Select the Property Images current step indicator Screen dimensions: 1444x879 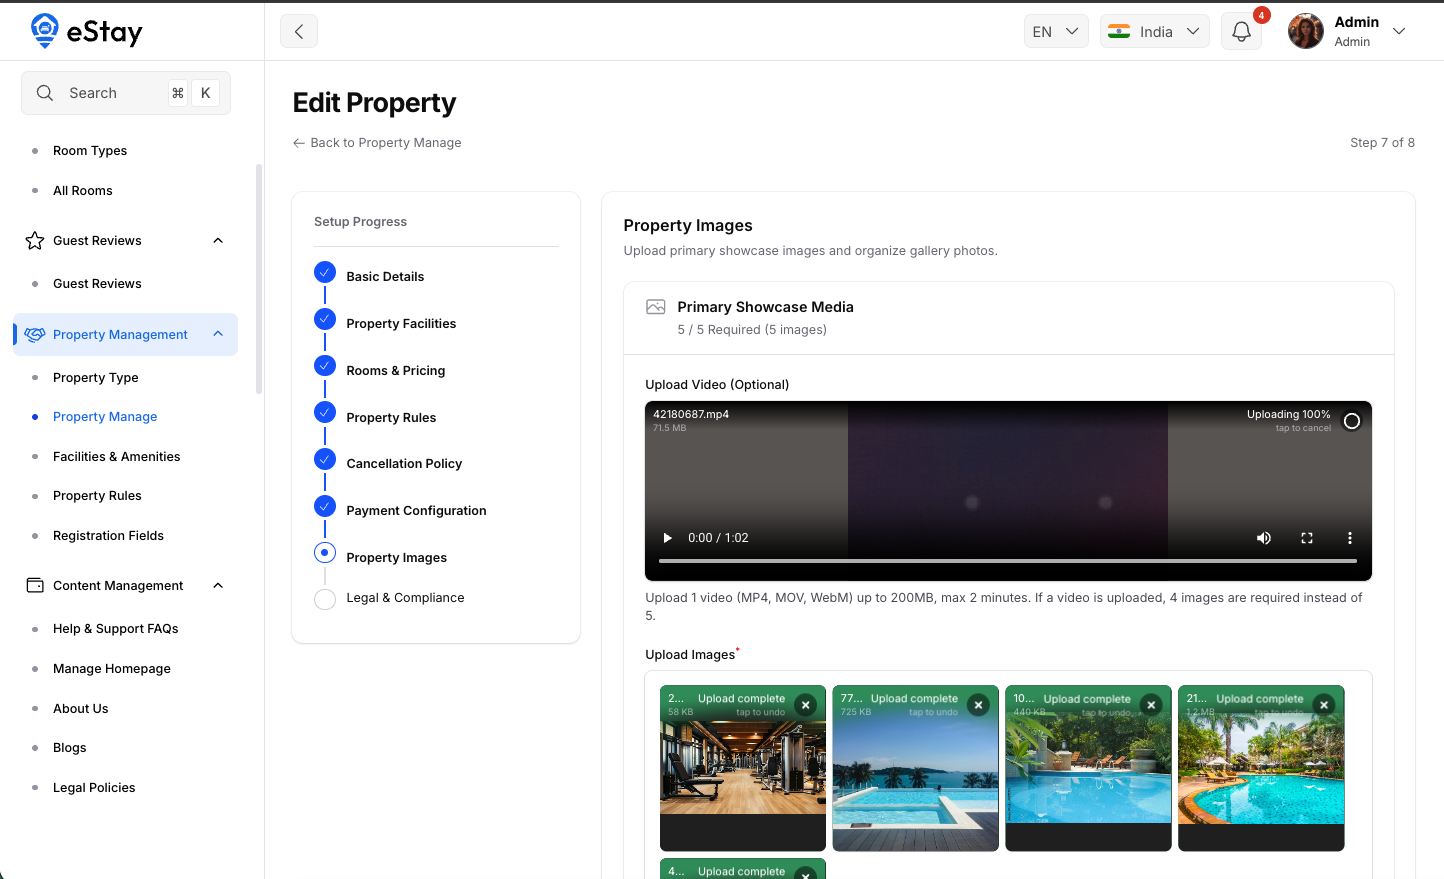pyautogui.click(x=325, y=552)
